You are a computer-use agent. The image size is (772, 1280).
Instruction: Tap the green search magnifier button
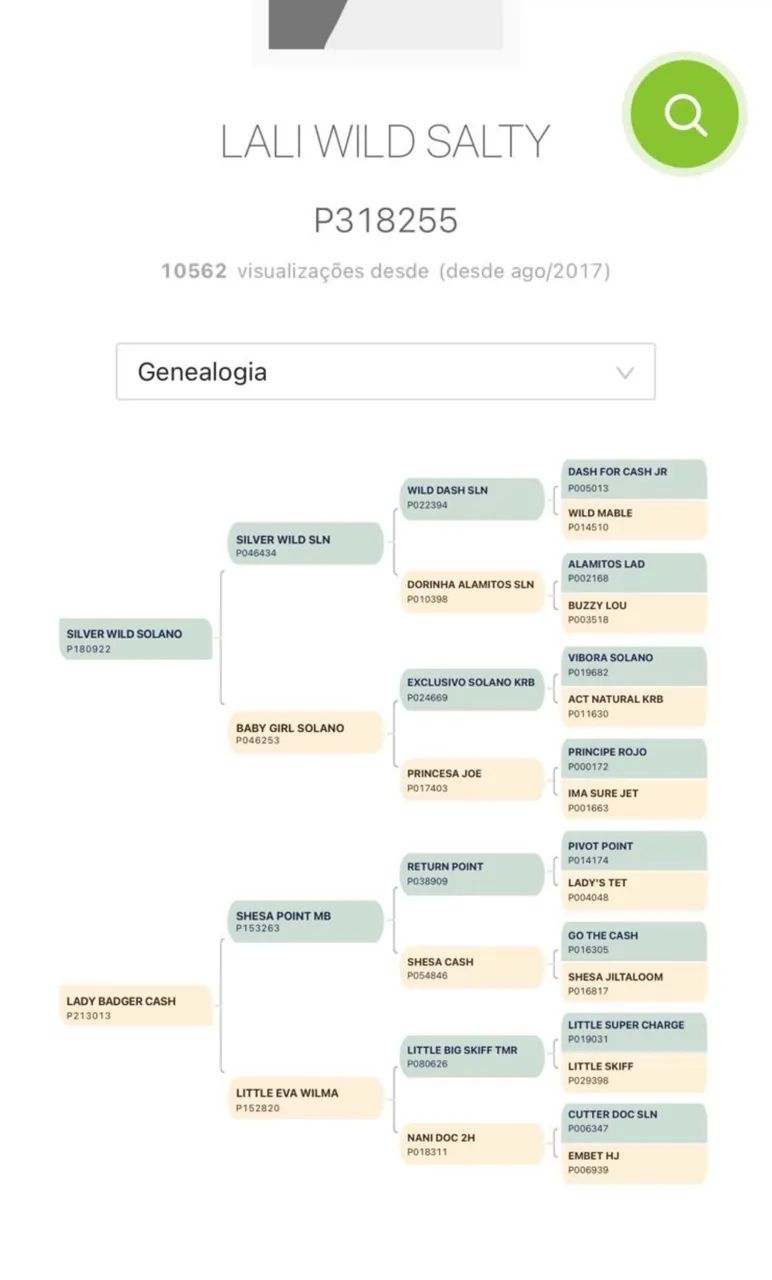685,114
